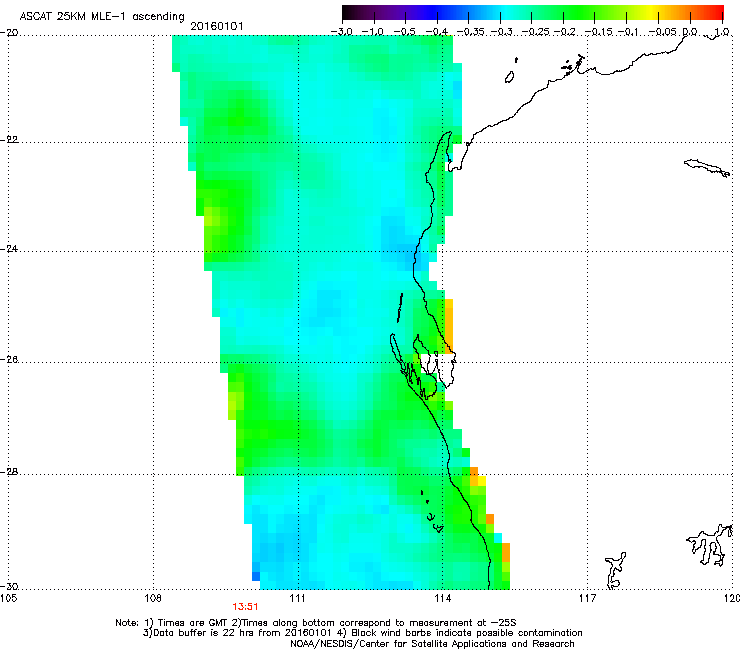Click the longitude label '117' on bottom axis
The width and height of the screenshot is (740, 650).
pos(587,599)
